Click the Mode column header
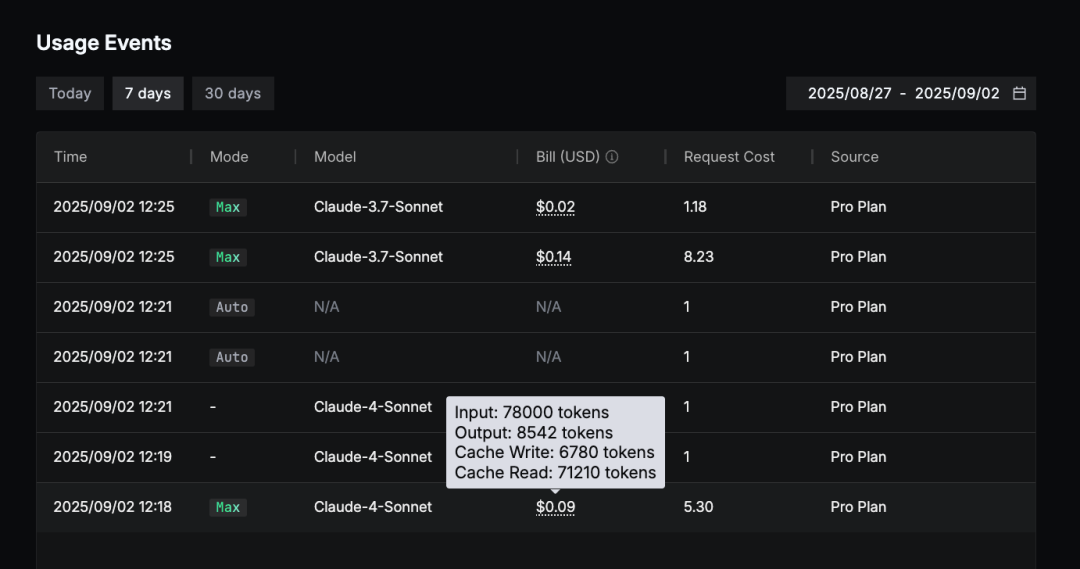 pos(229,157)
